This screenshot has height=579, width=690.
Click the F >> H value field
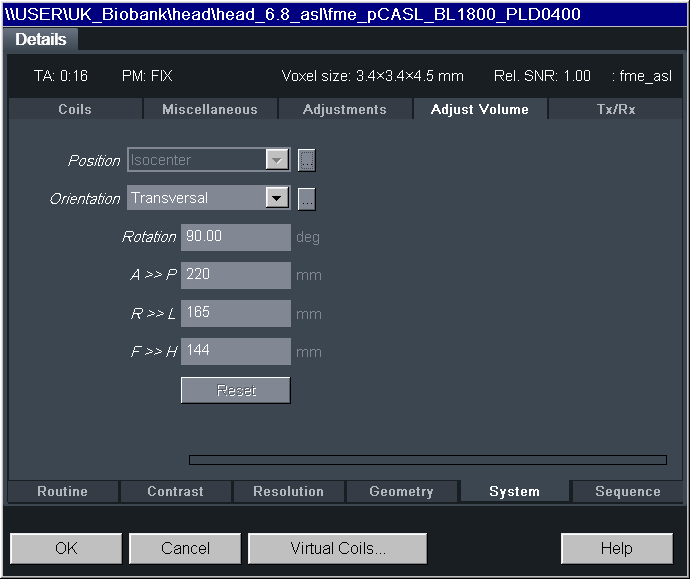(235, 351)
